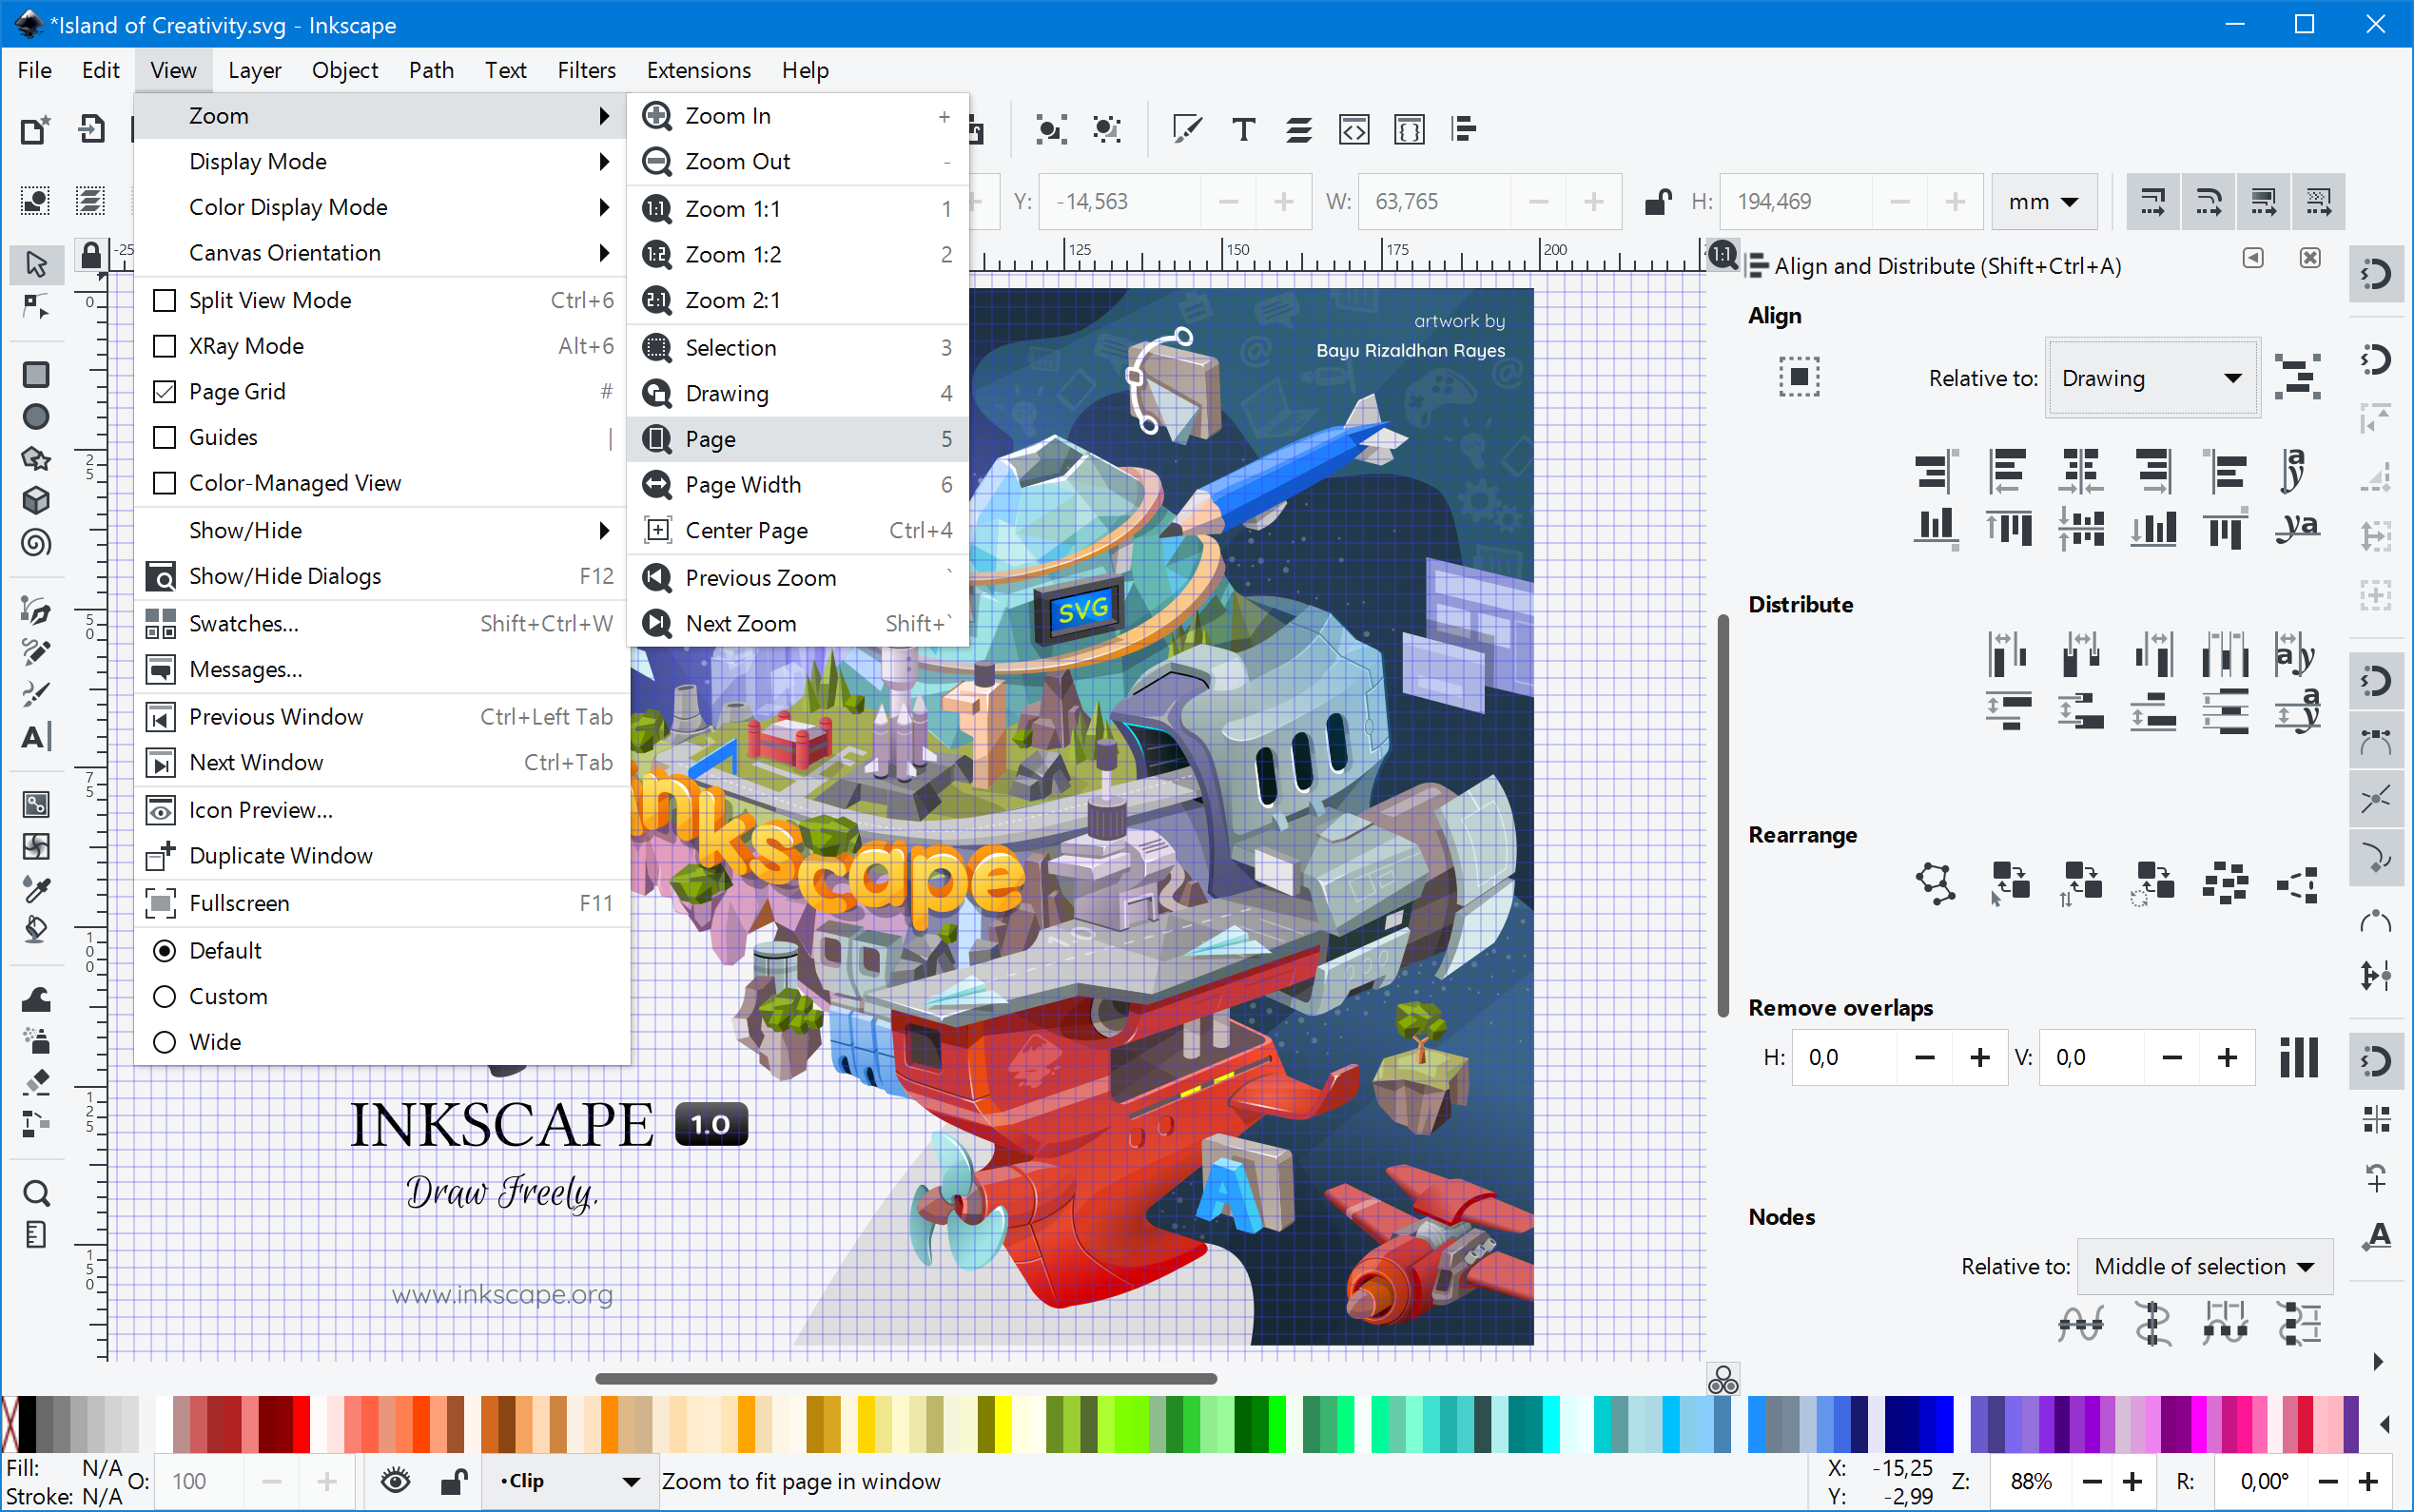2414x1512 pixels.
Task: Activate the 3D Box tool
Action: coord(36,500)
